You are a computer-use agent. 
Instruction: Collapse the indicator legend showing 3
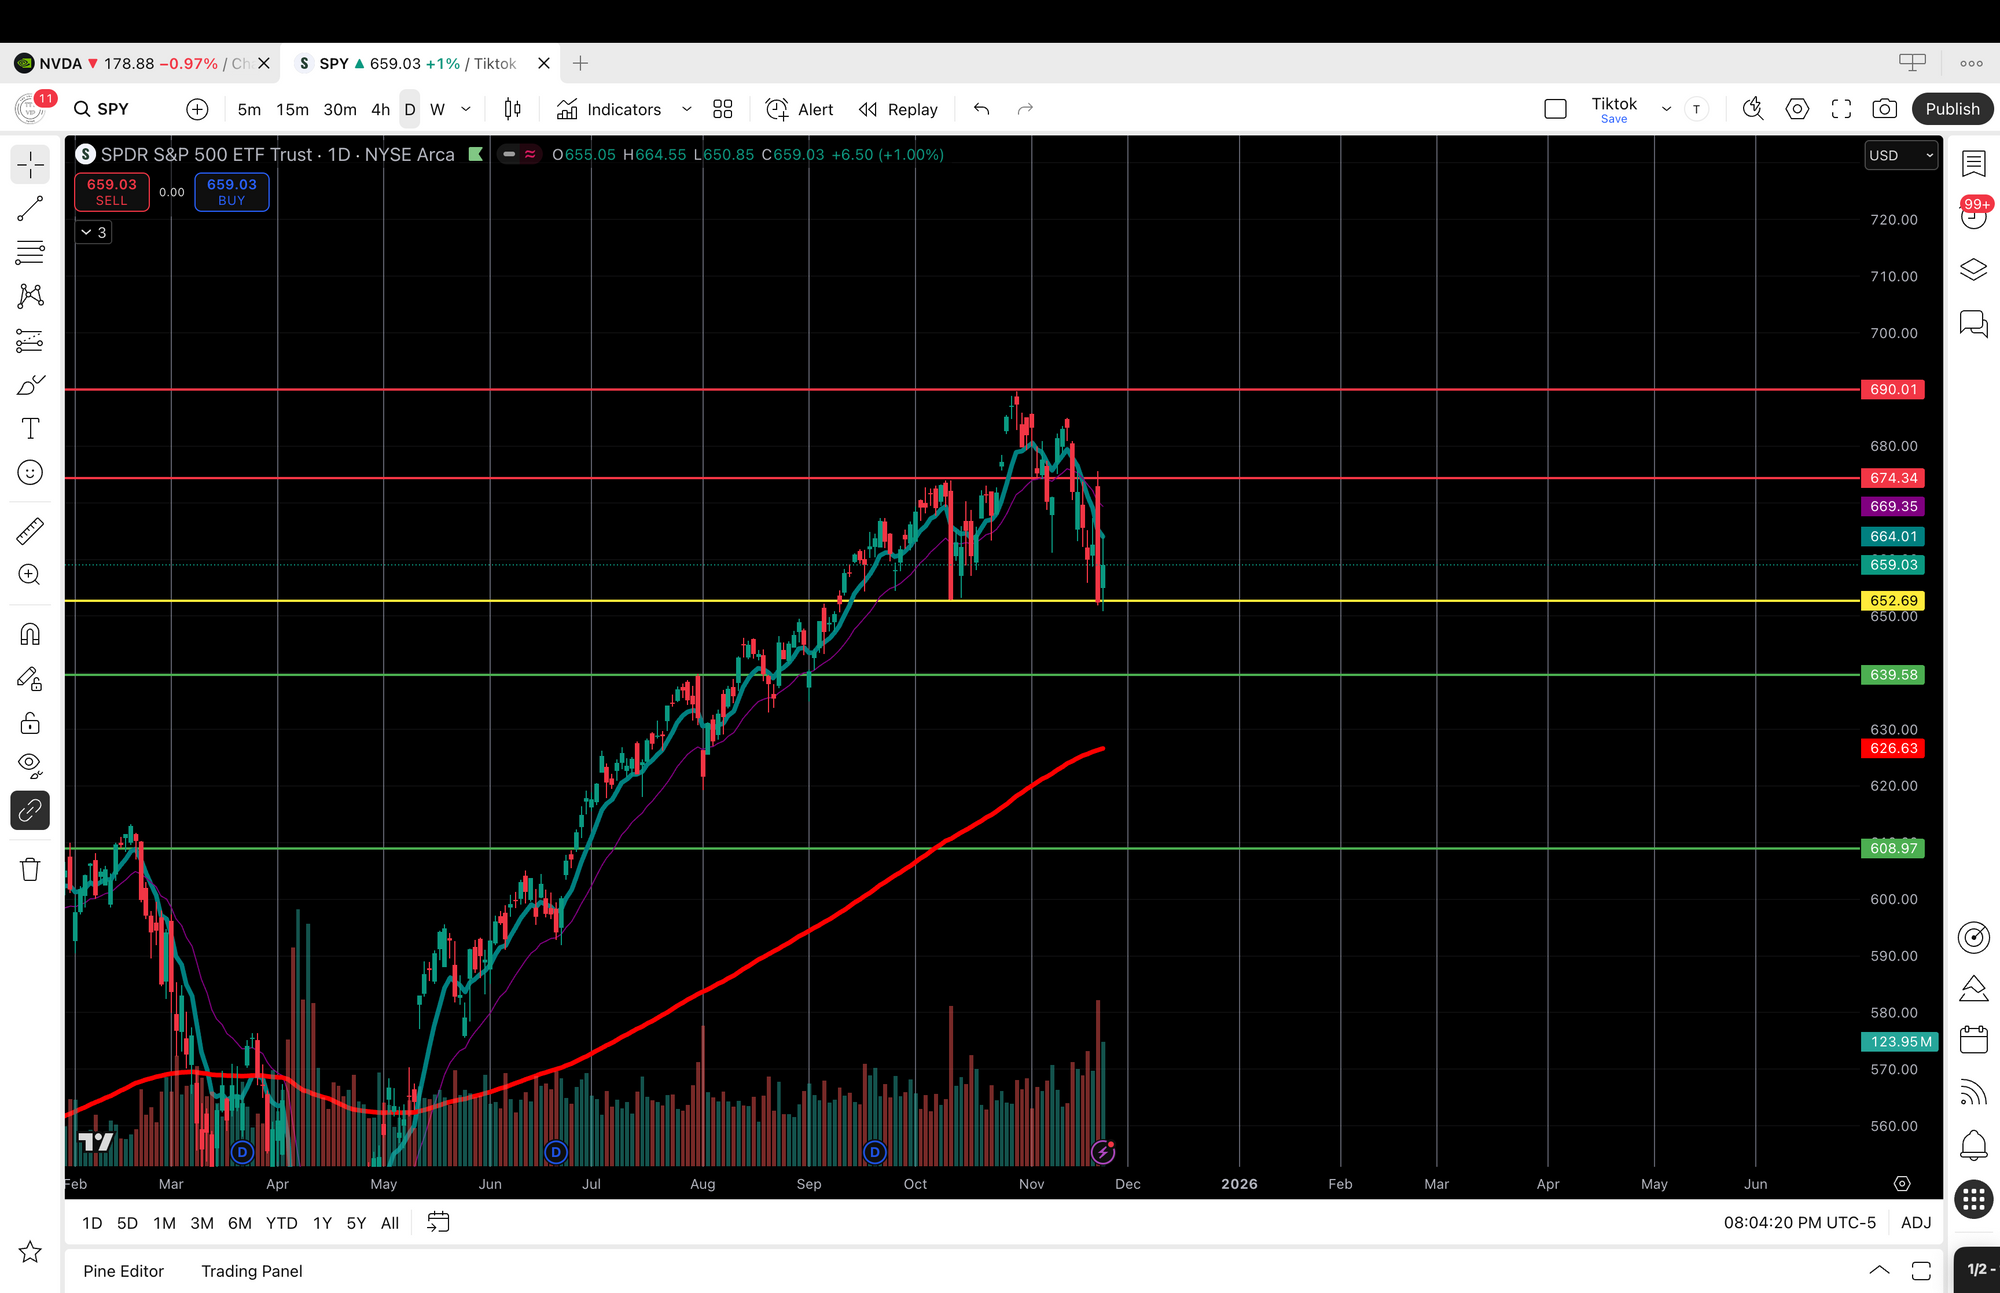94,232
